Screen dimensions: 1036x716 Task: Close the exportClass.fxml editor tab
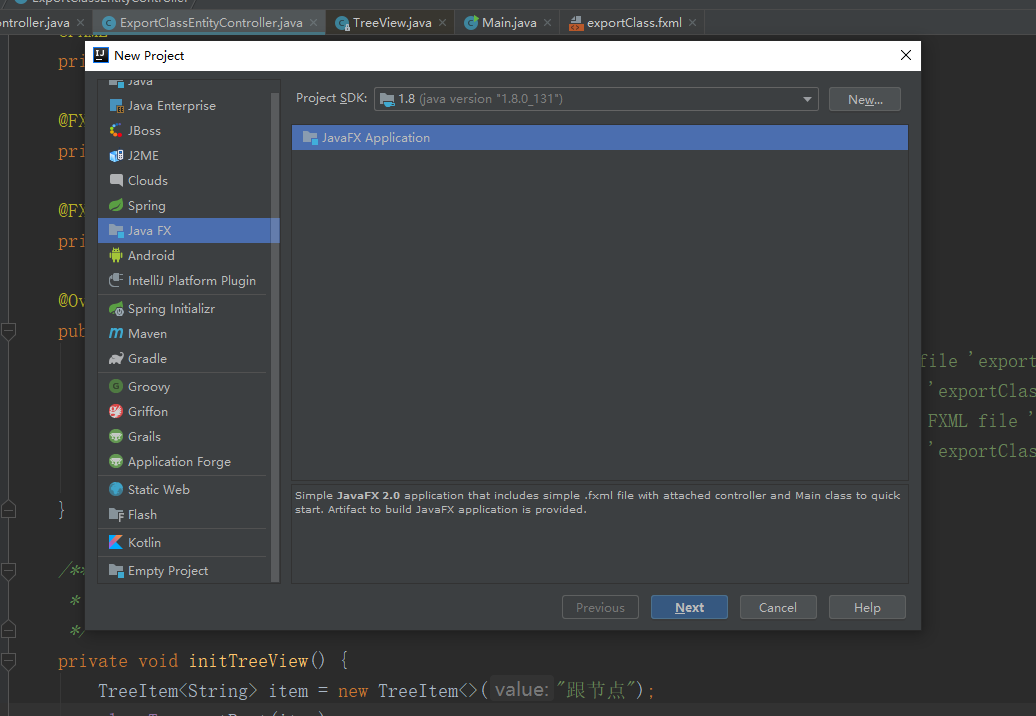pyautogui.click(x=692, y=22)
